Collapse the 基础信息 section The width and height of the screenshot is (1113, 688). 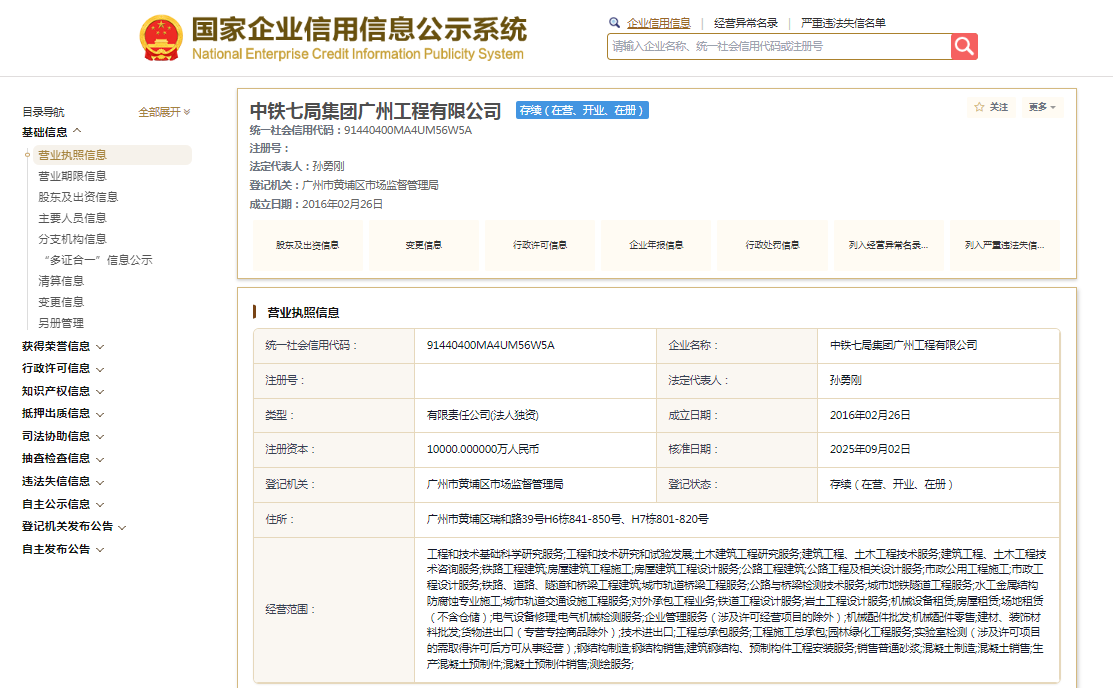pos(52,132)
